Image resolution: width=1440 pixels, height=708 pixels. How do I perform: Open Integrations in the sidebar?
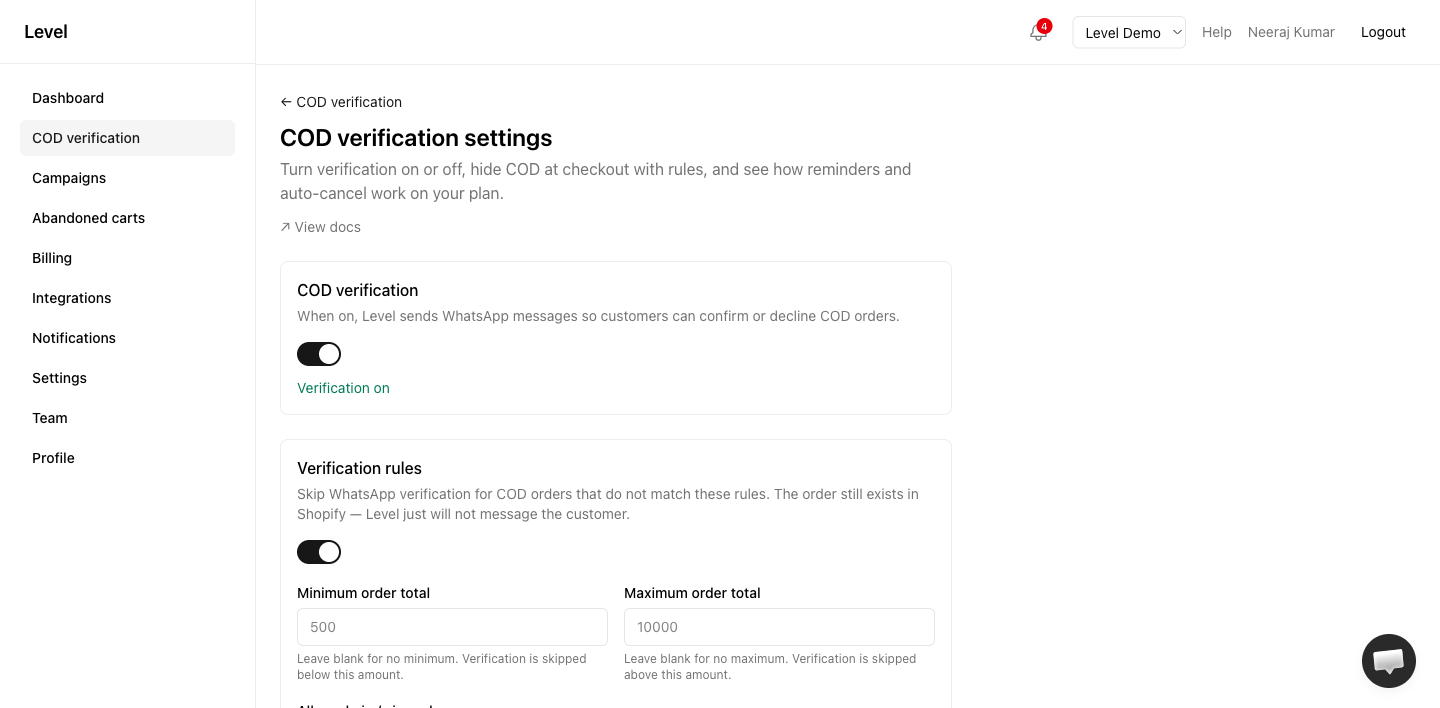tap(127, 298)
